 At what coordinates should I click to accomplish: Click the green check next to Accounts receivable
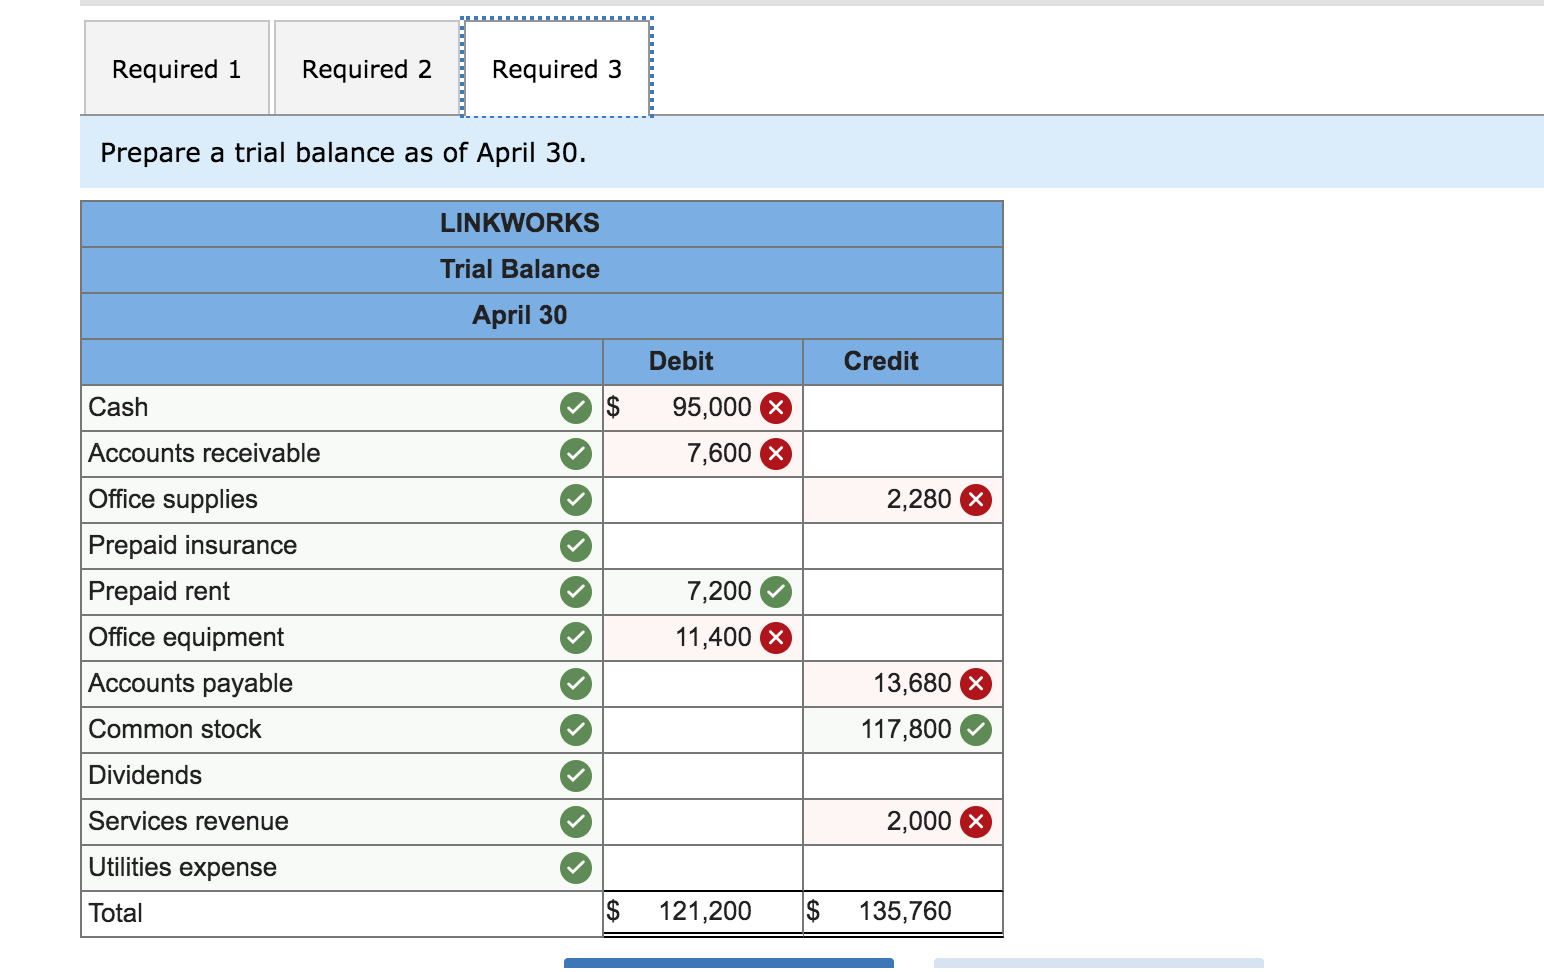(576, 454)
